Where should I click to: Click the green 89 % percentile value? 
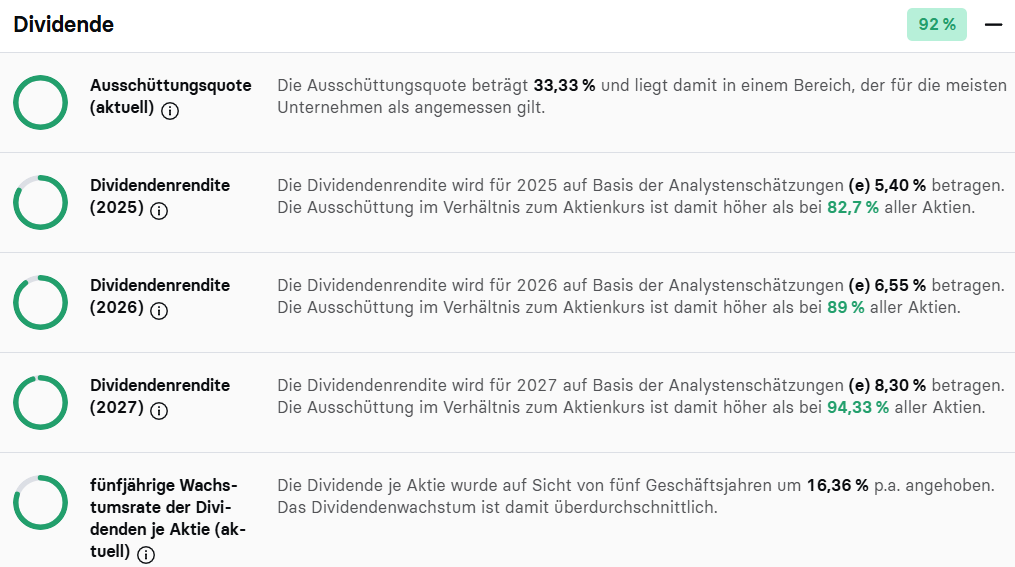pyautogui.click(x=845, y=307)
